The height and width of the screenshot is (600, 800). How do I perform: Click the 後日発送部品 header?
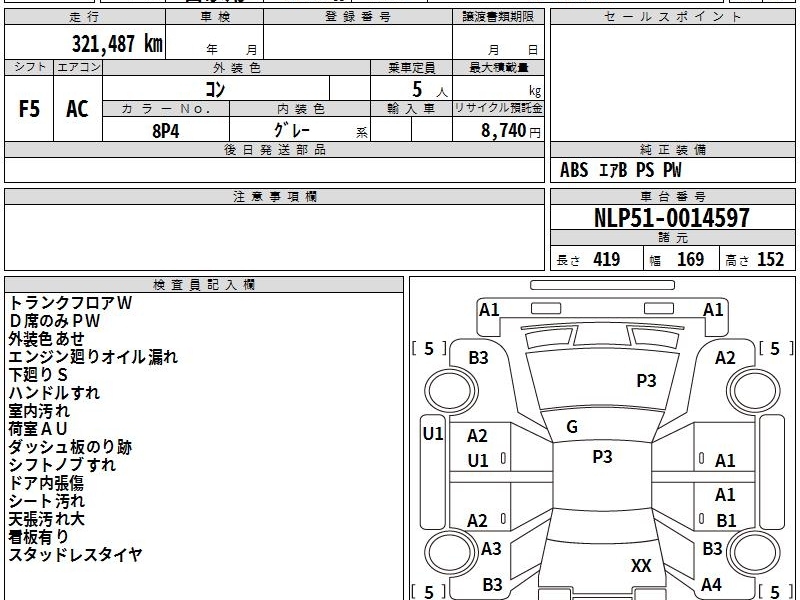coord(274,149)
